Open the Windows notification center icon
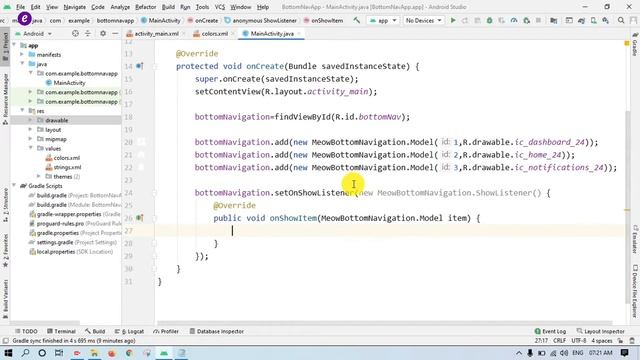This screenshot has width=640, height=360. (624, 353)
